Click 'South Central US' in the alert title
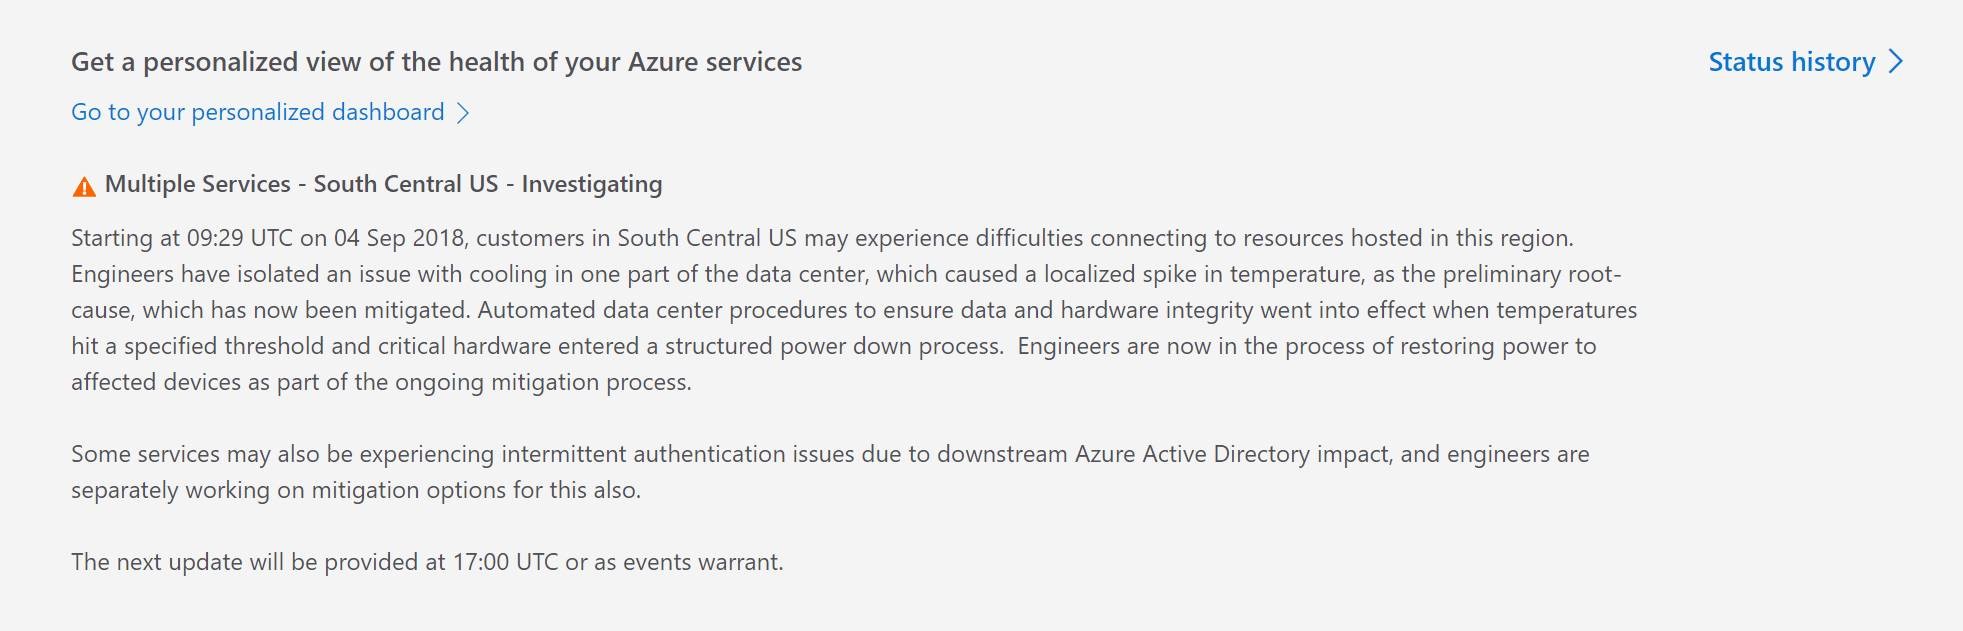This screenshot has height=631, width=1963. (405, 184)
